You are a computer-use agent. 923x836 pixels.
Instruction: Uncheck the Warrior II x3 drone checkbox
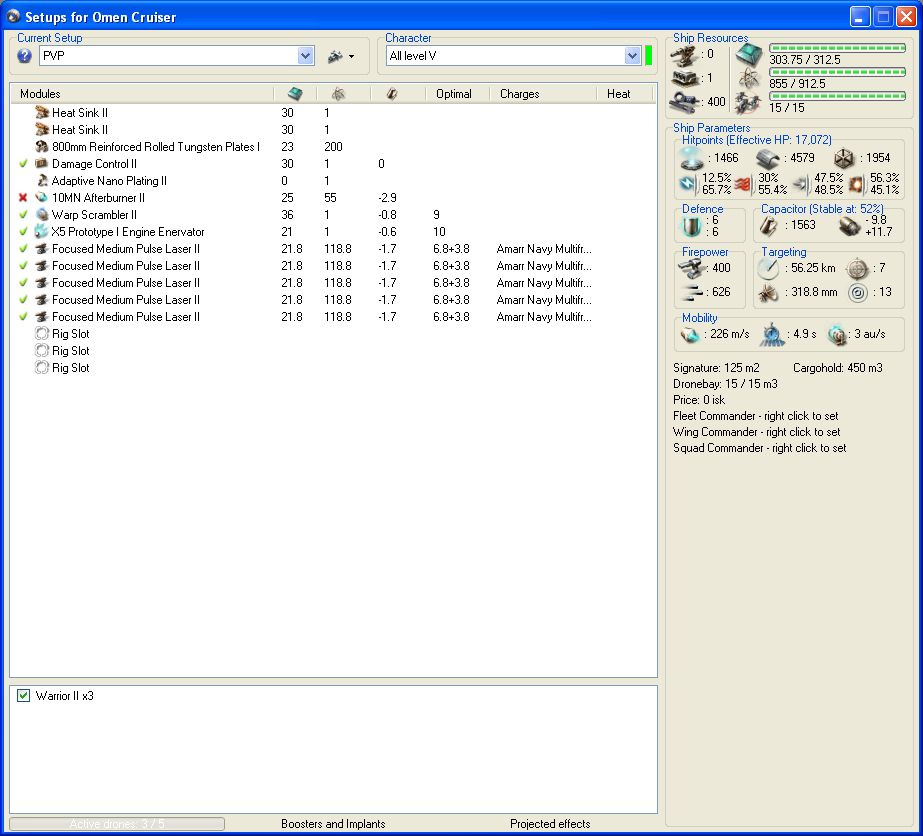[24, 695]
